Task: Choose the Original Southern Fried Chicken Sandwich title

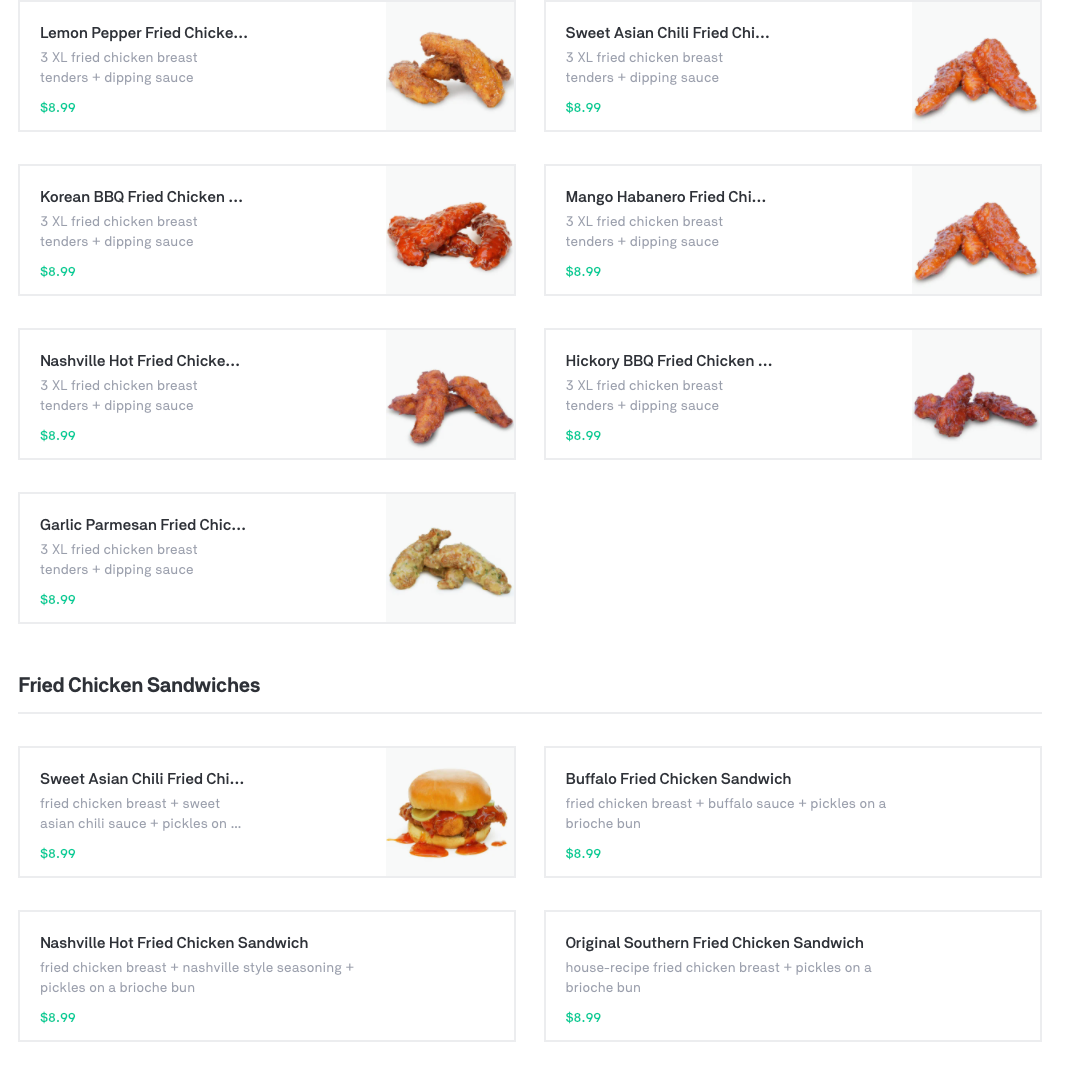Action: tap(714, 943)
